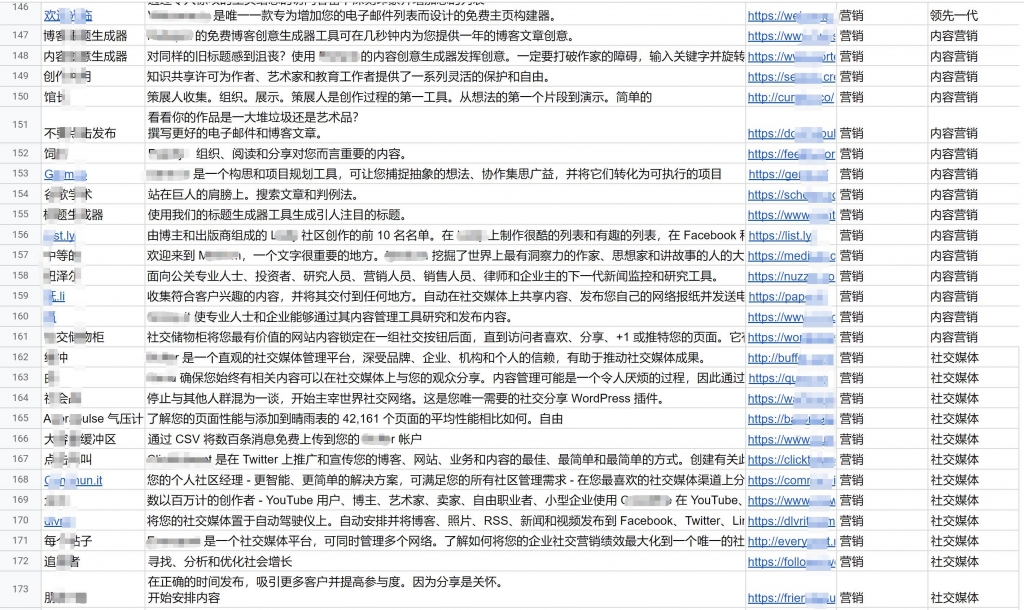1024x610 pixels.
Task: Click the cell starting 您的个人社区经理
Action: click(x=445, y=480)
